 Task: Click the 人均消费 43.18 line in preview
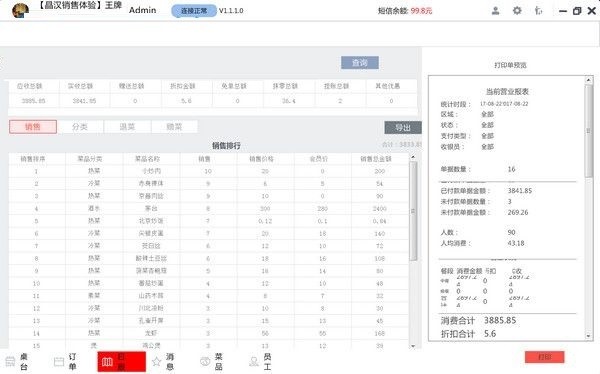tap(483, 243)
